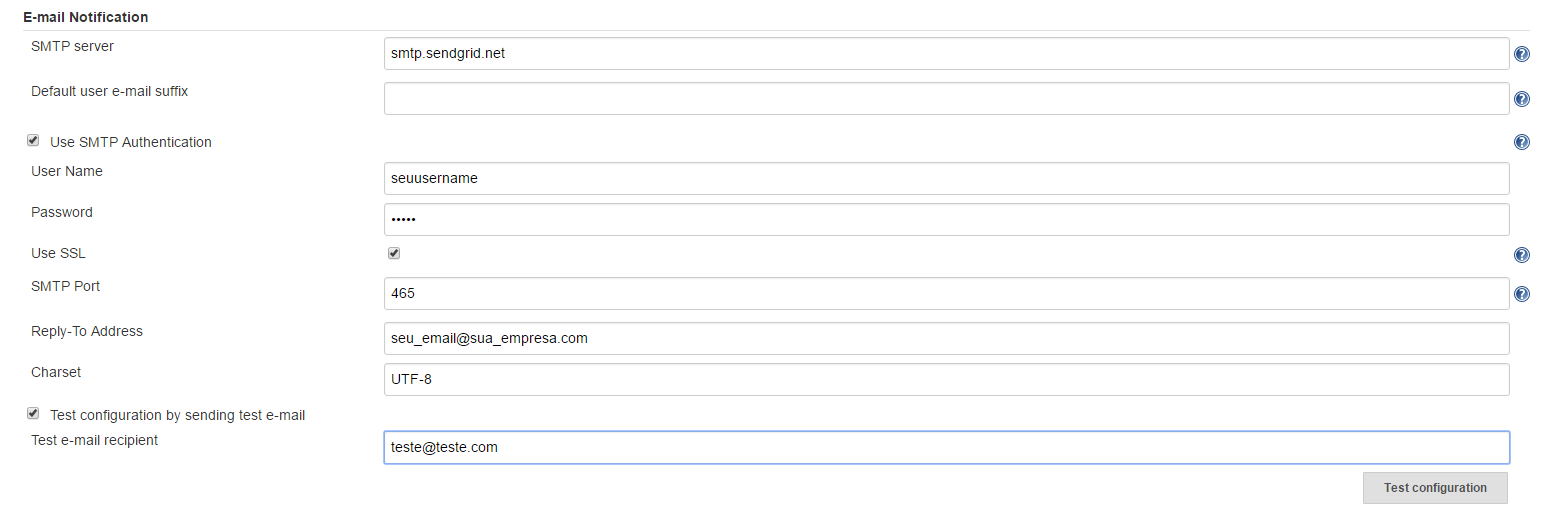Show help for Default user e-mail suffix

(1521, 99)
